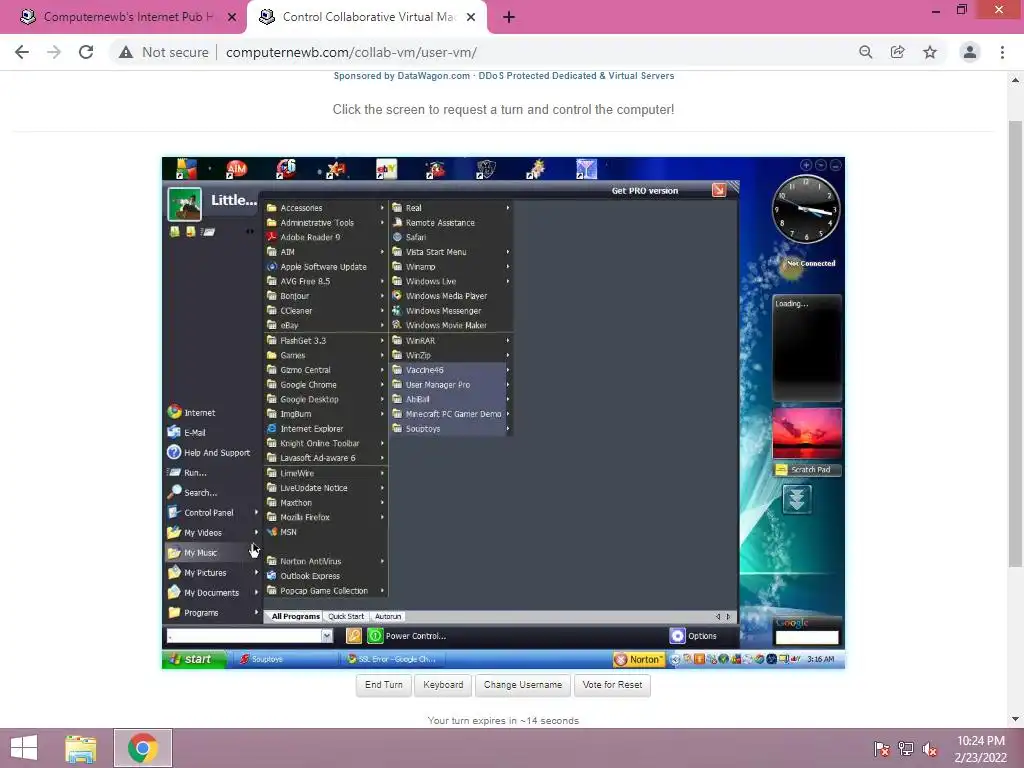This screenshot has width=1024, height=768.
Task: Click the Google gadget search box
Action: 807,637
